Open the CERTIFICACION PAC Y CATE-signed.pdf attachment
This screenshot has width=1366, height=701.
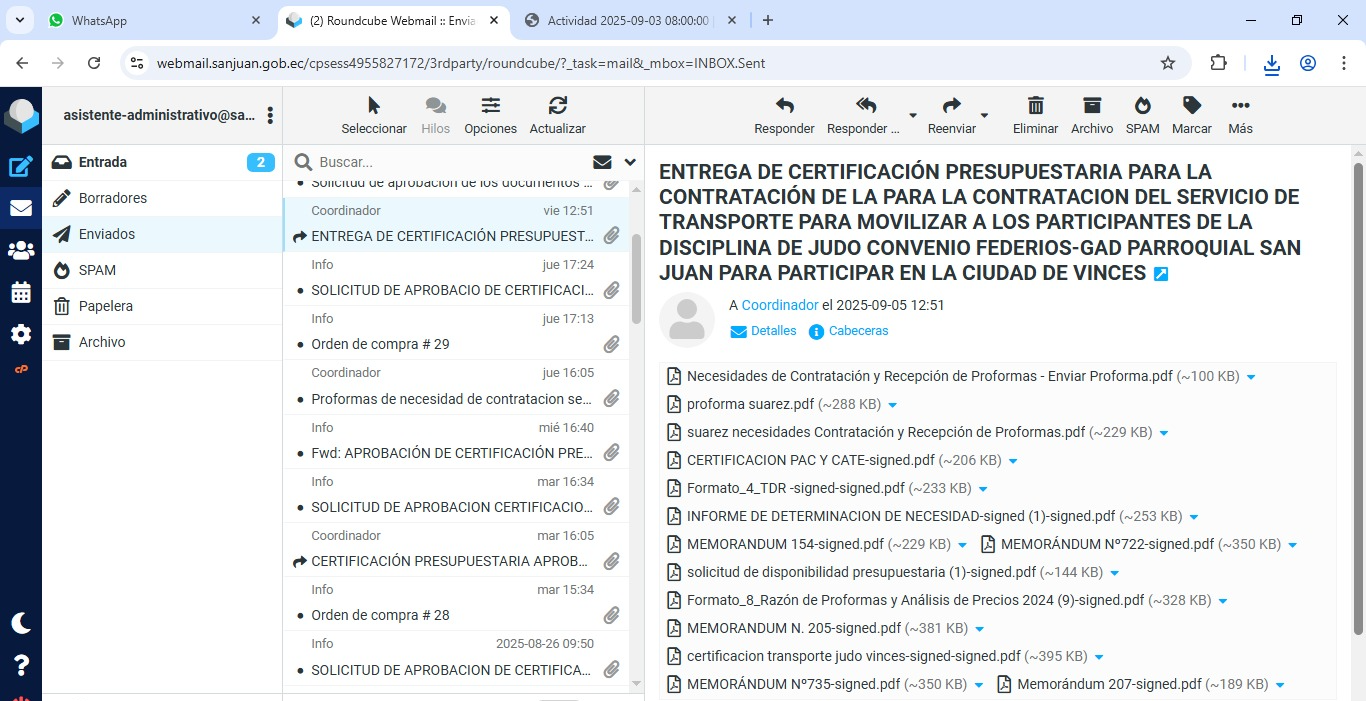click(x=810, y=460)
